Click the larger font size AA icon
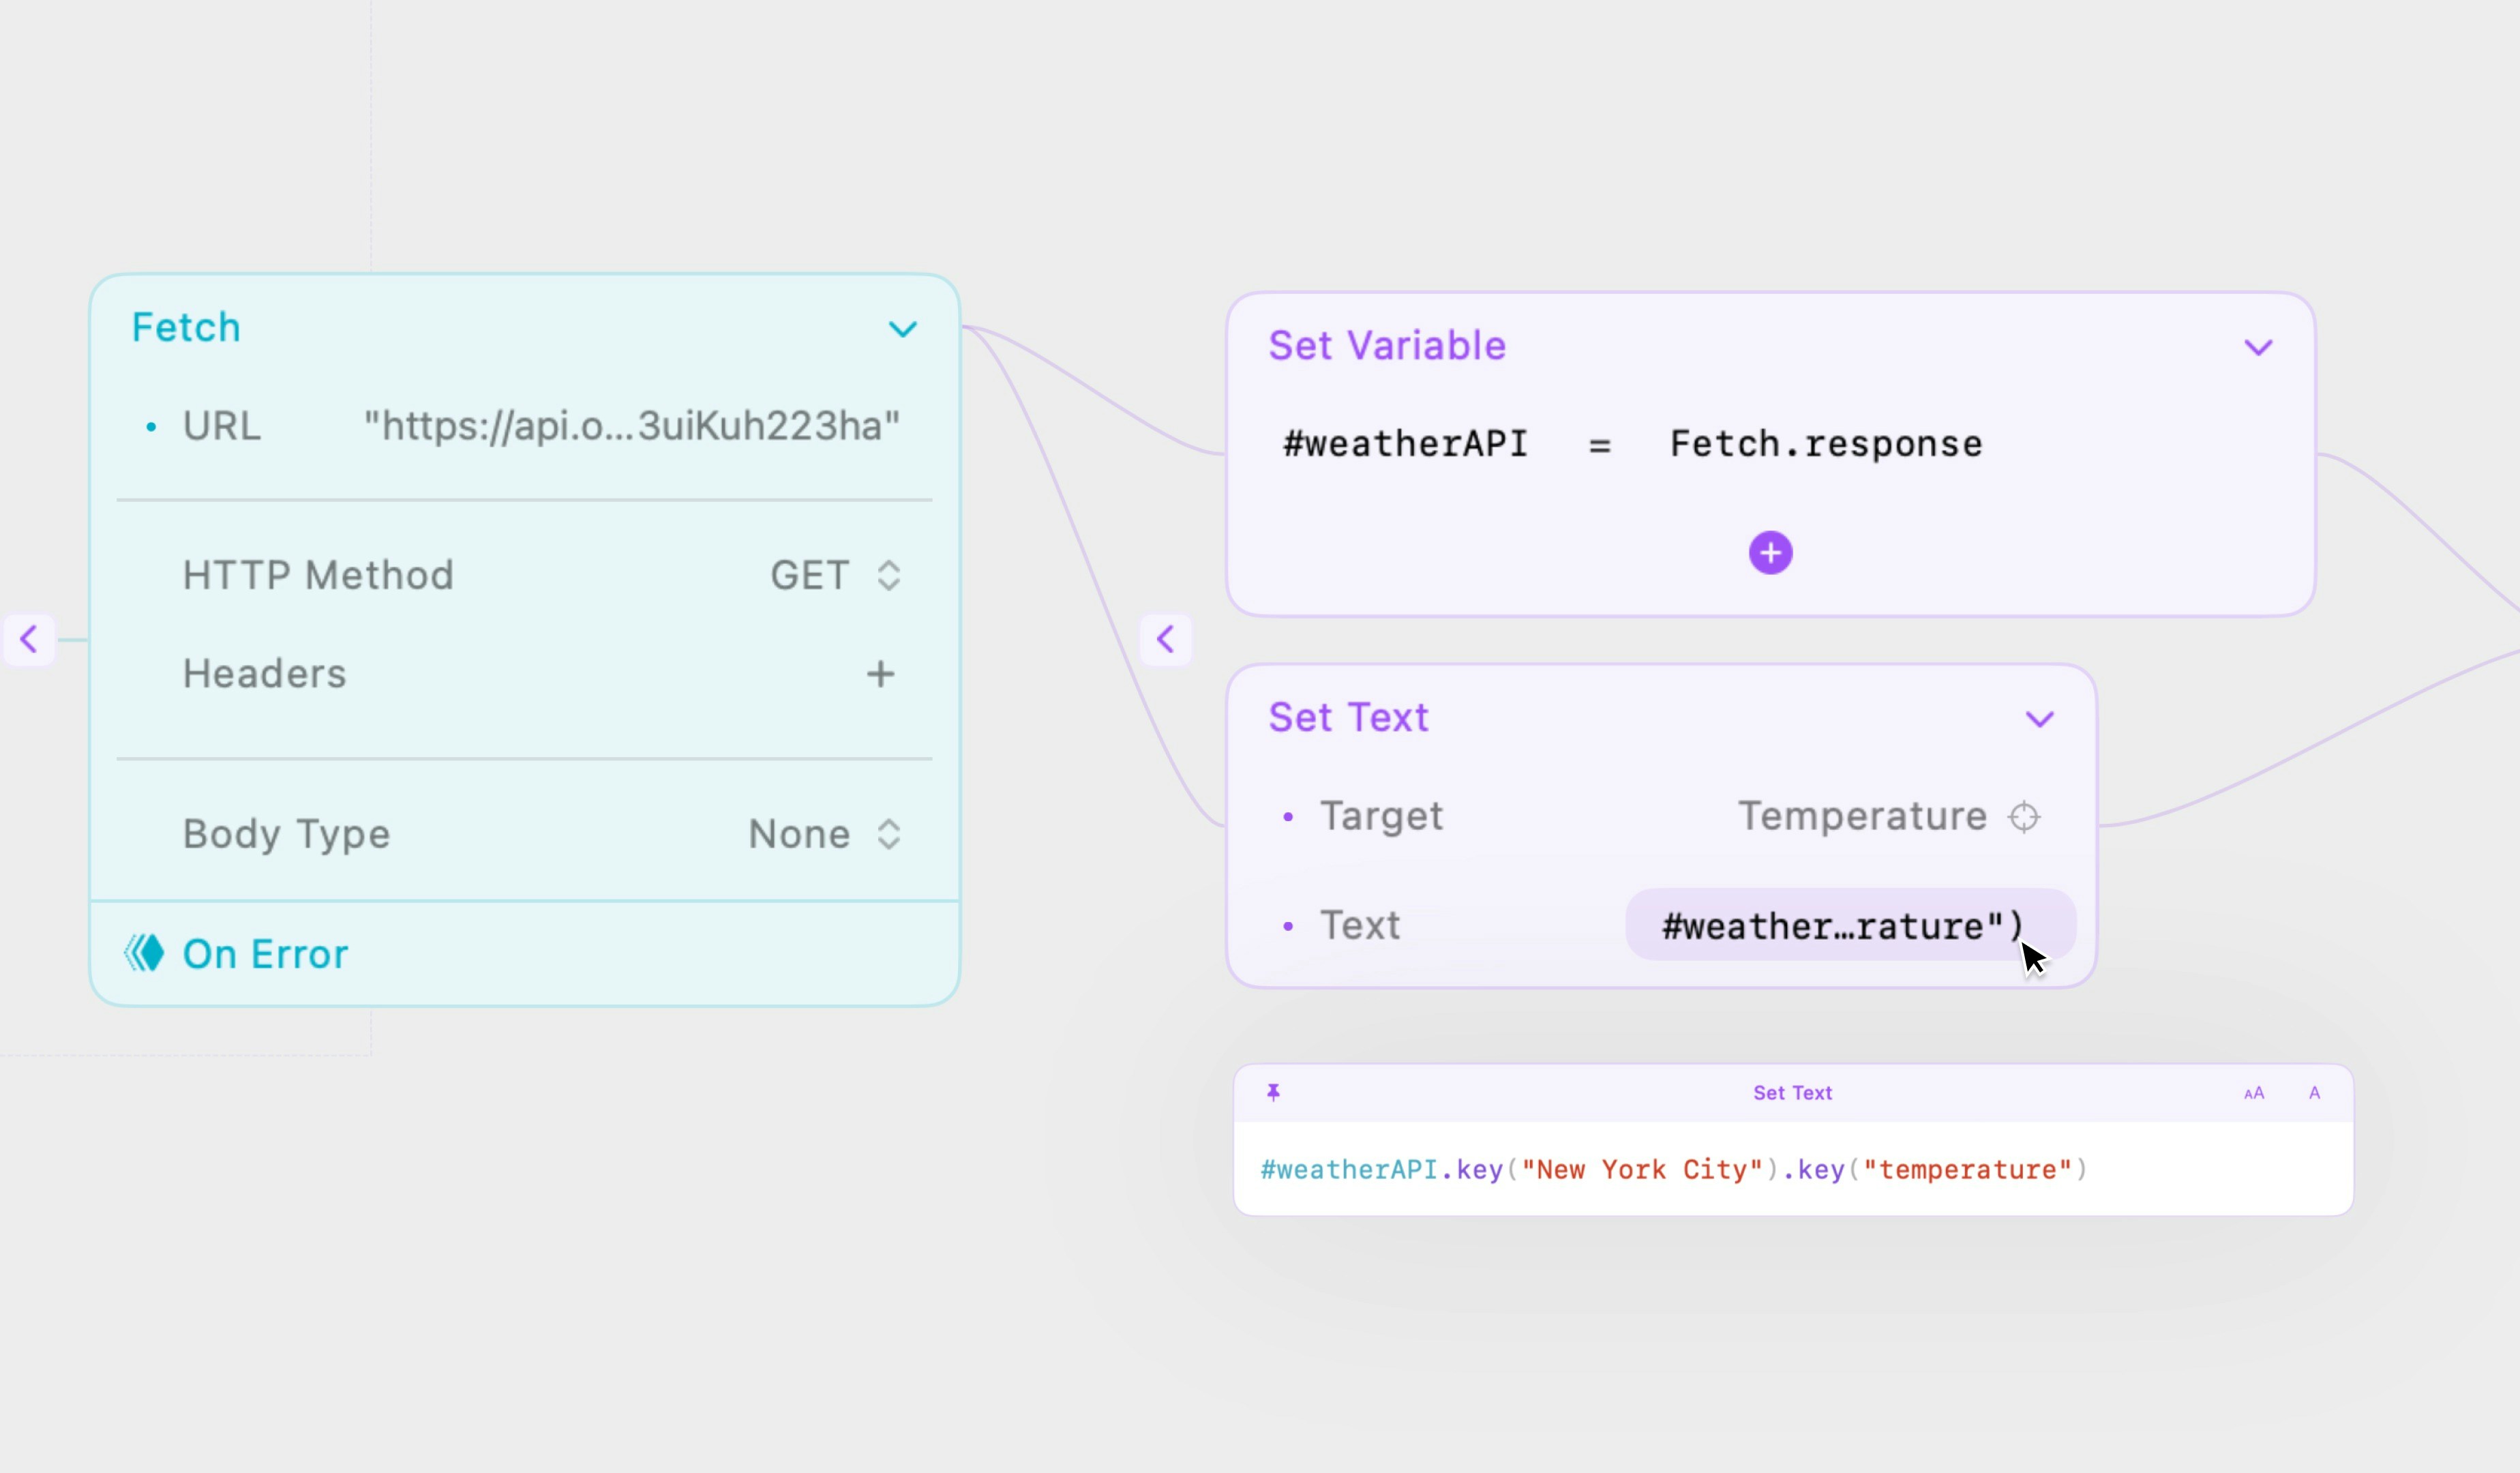Screen dimensions: 2520x1473 click(x=2253, y=1093)
